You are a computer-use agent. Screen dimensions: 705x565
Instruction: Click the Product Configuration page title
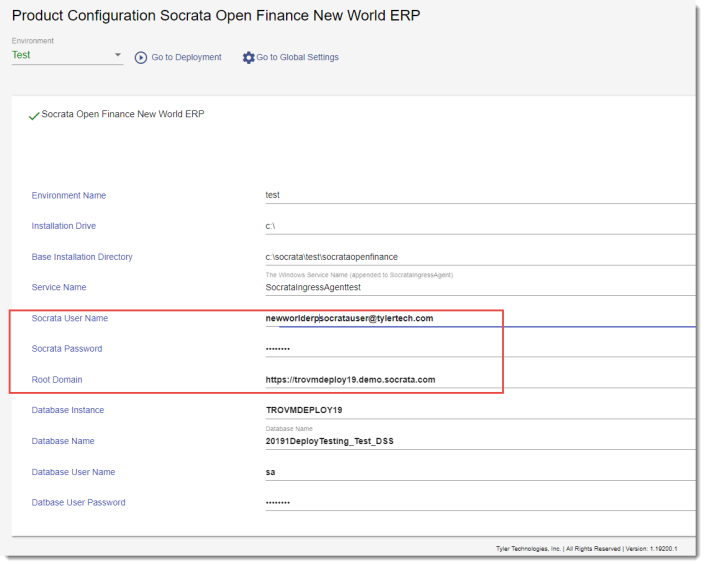(216, 16)
